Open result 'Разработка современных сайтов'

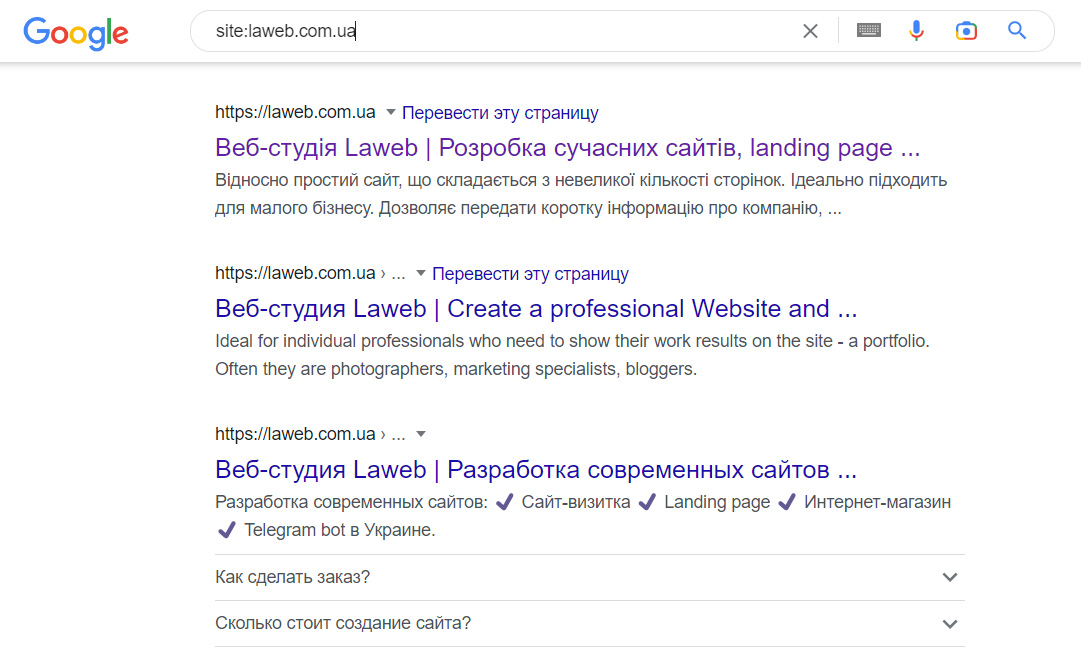536,470
